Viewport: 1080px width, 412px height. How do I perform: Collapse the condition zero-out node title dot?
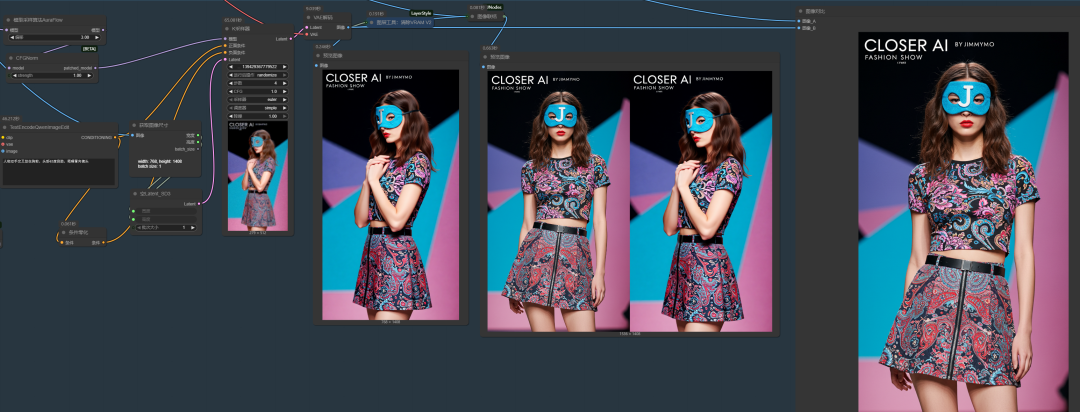coord(61,233)
